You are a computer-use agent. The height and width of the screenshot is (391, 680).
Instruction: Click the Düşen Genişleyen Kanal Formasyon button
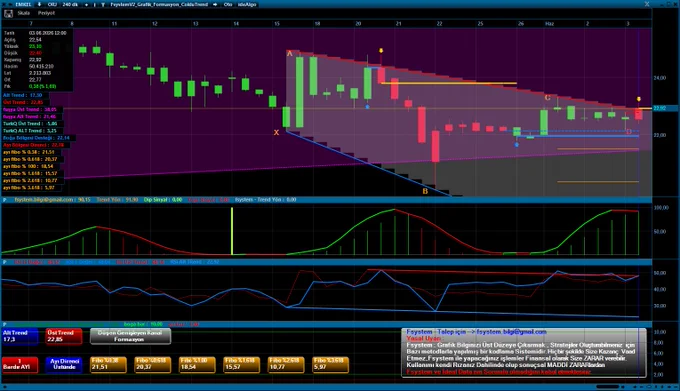pyautogui.click(x=130, y=336)
